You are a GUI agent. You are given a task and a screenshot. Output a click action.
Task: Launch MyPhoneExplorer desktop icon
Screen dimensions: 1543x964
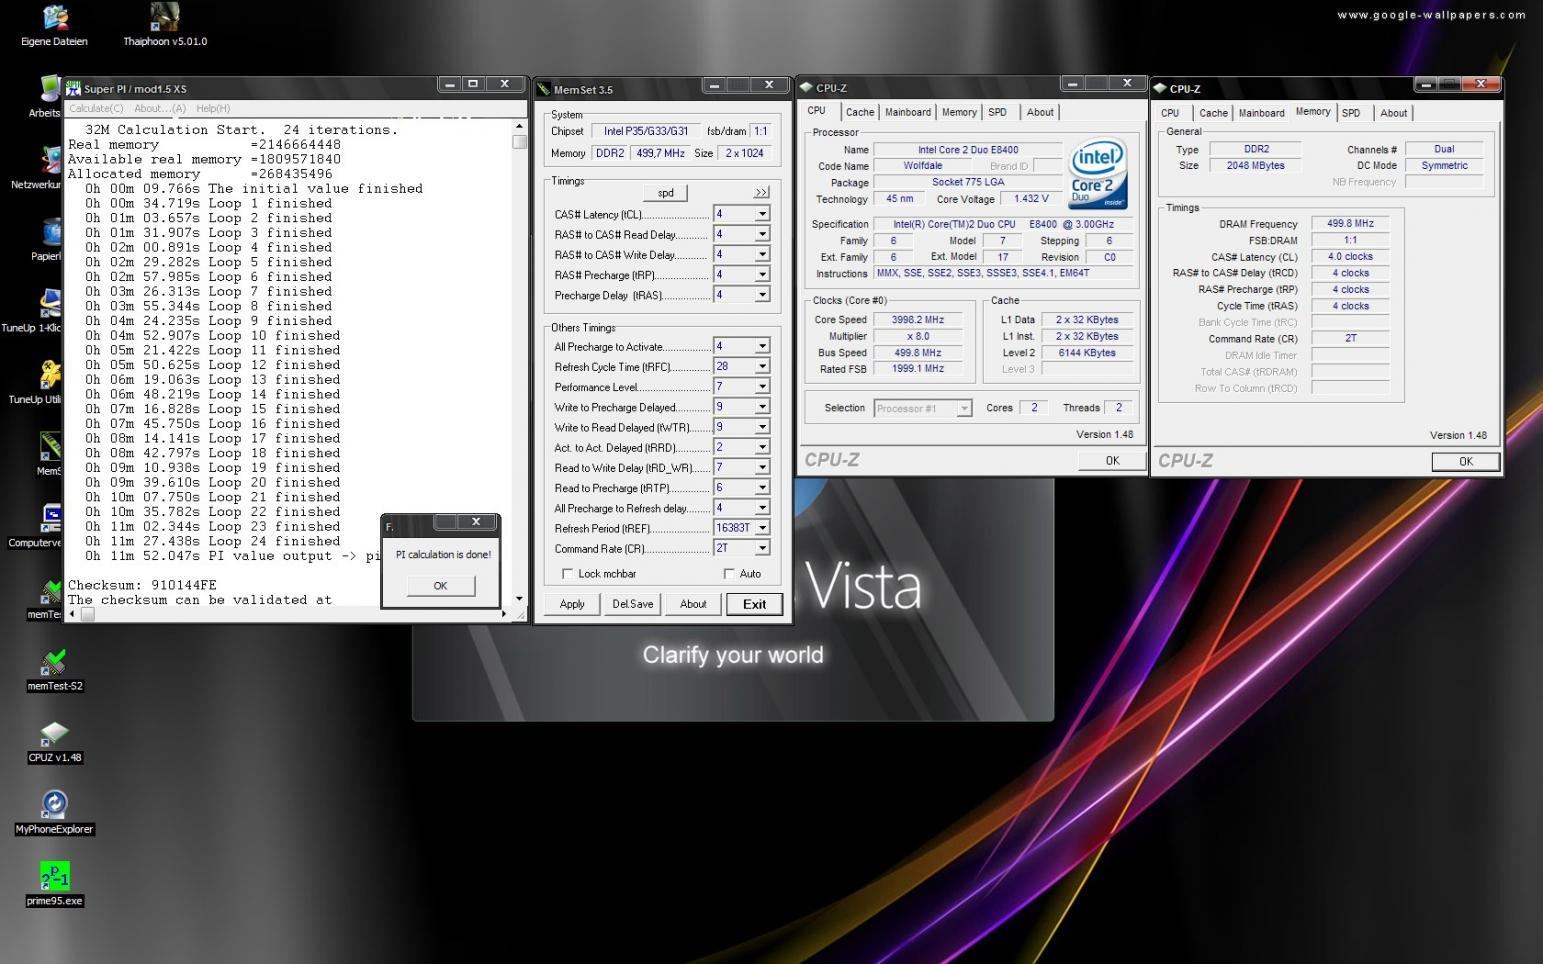(54, 813)
